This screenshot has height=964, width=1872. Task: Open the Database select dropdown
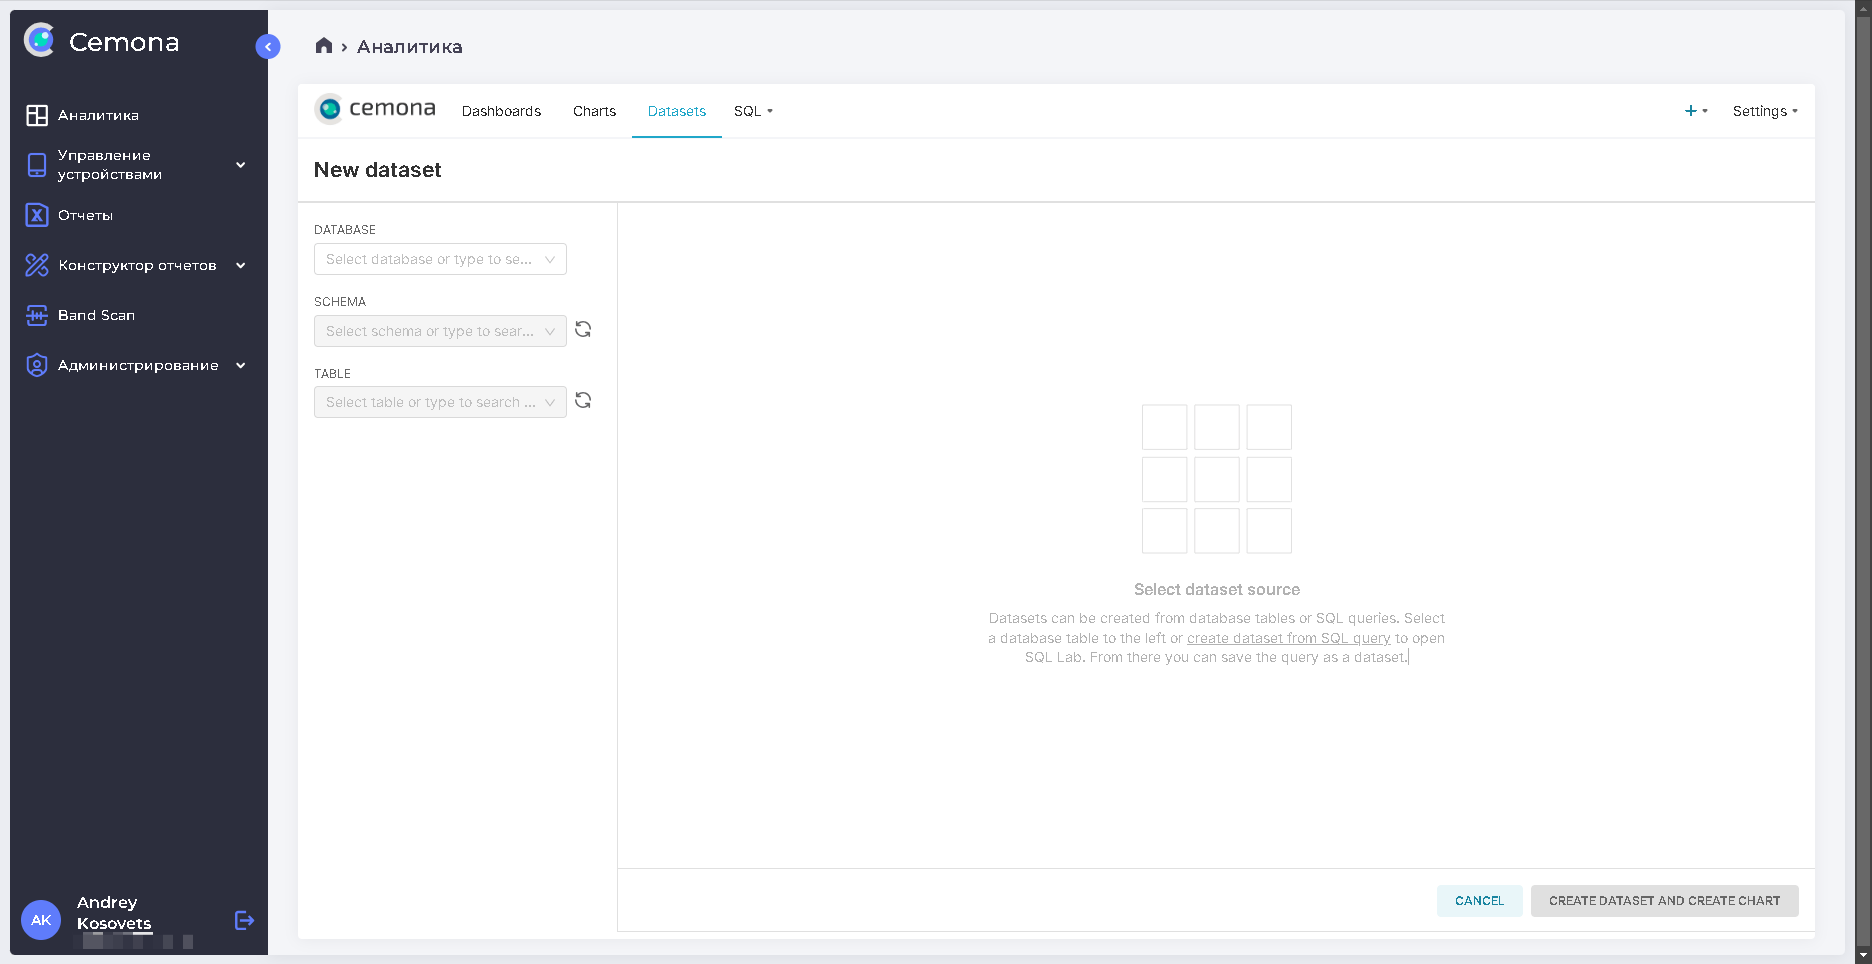(x=440, y=259)
